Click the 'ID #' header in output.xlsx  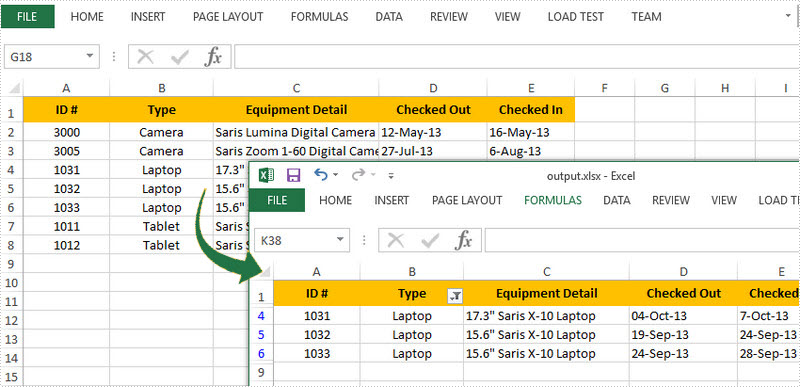[x=317, y=293]
